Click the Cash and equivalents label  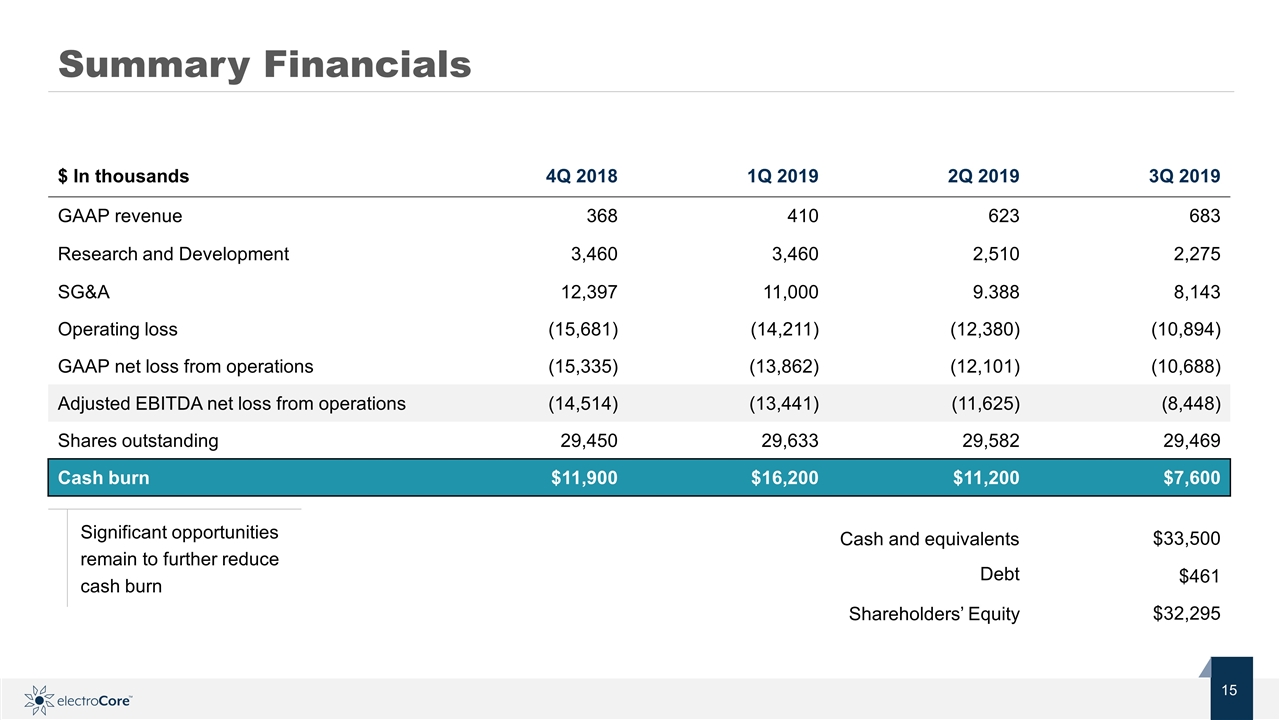930,539
